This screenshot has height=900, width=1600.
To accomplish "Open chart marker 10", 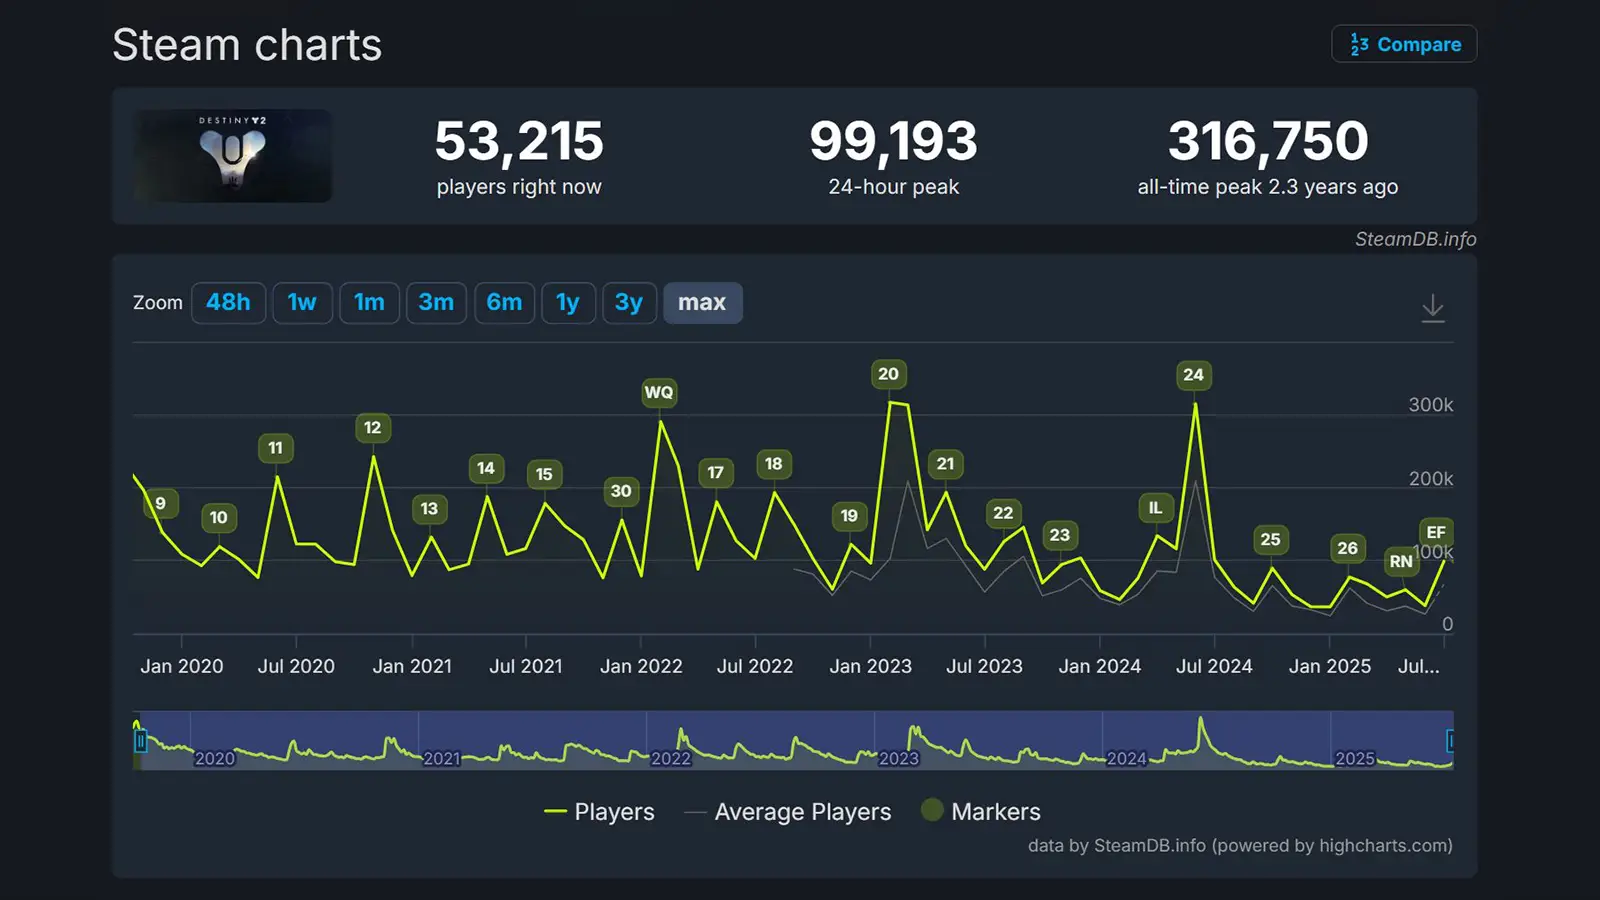I will point(219,517).
